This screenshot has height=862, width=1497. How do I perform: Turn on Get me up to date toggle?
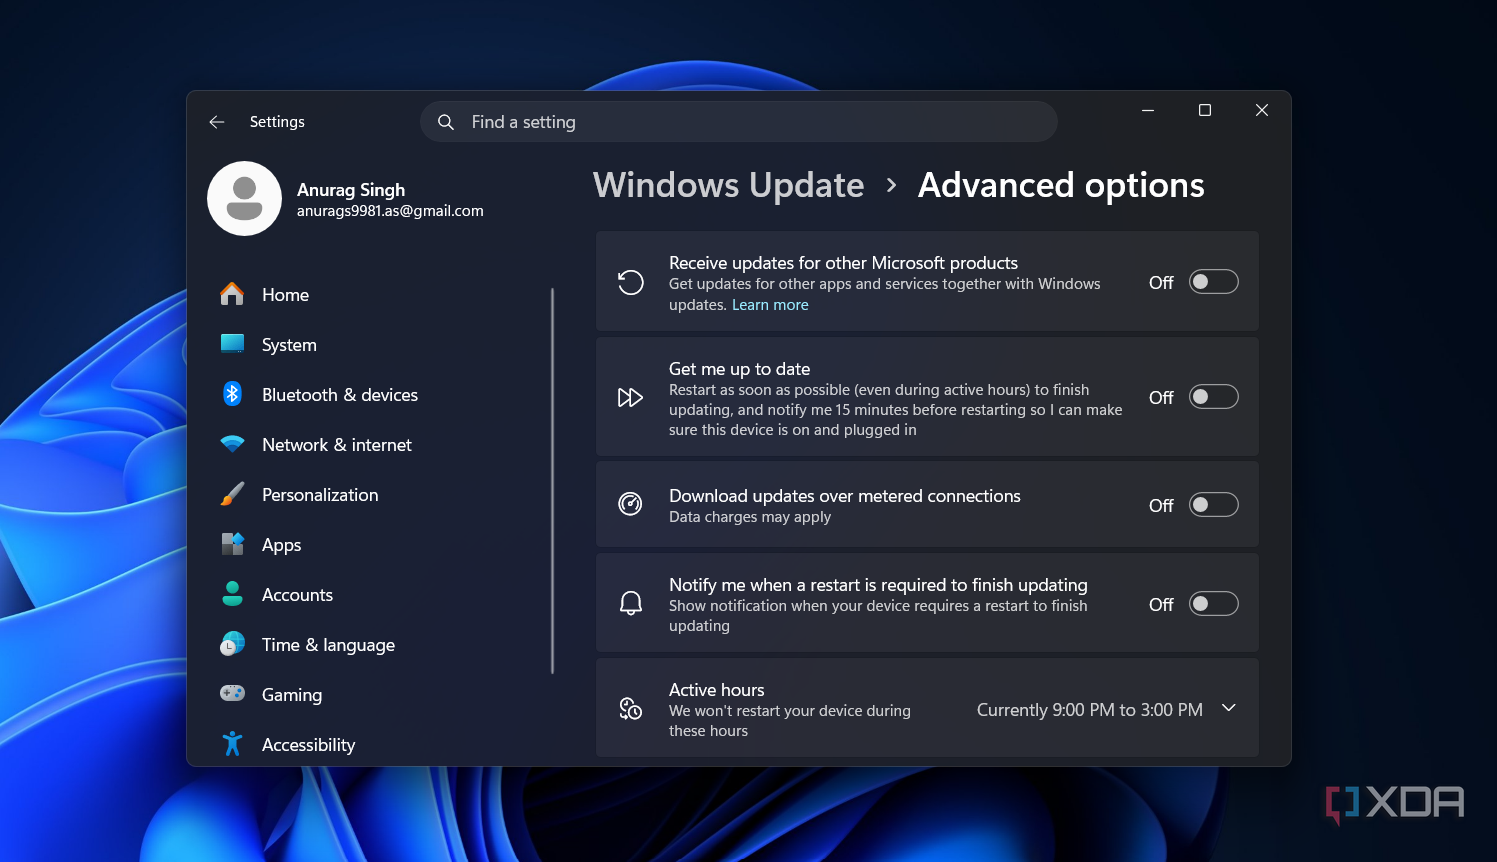coord(1213,397)
